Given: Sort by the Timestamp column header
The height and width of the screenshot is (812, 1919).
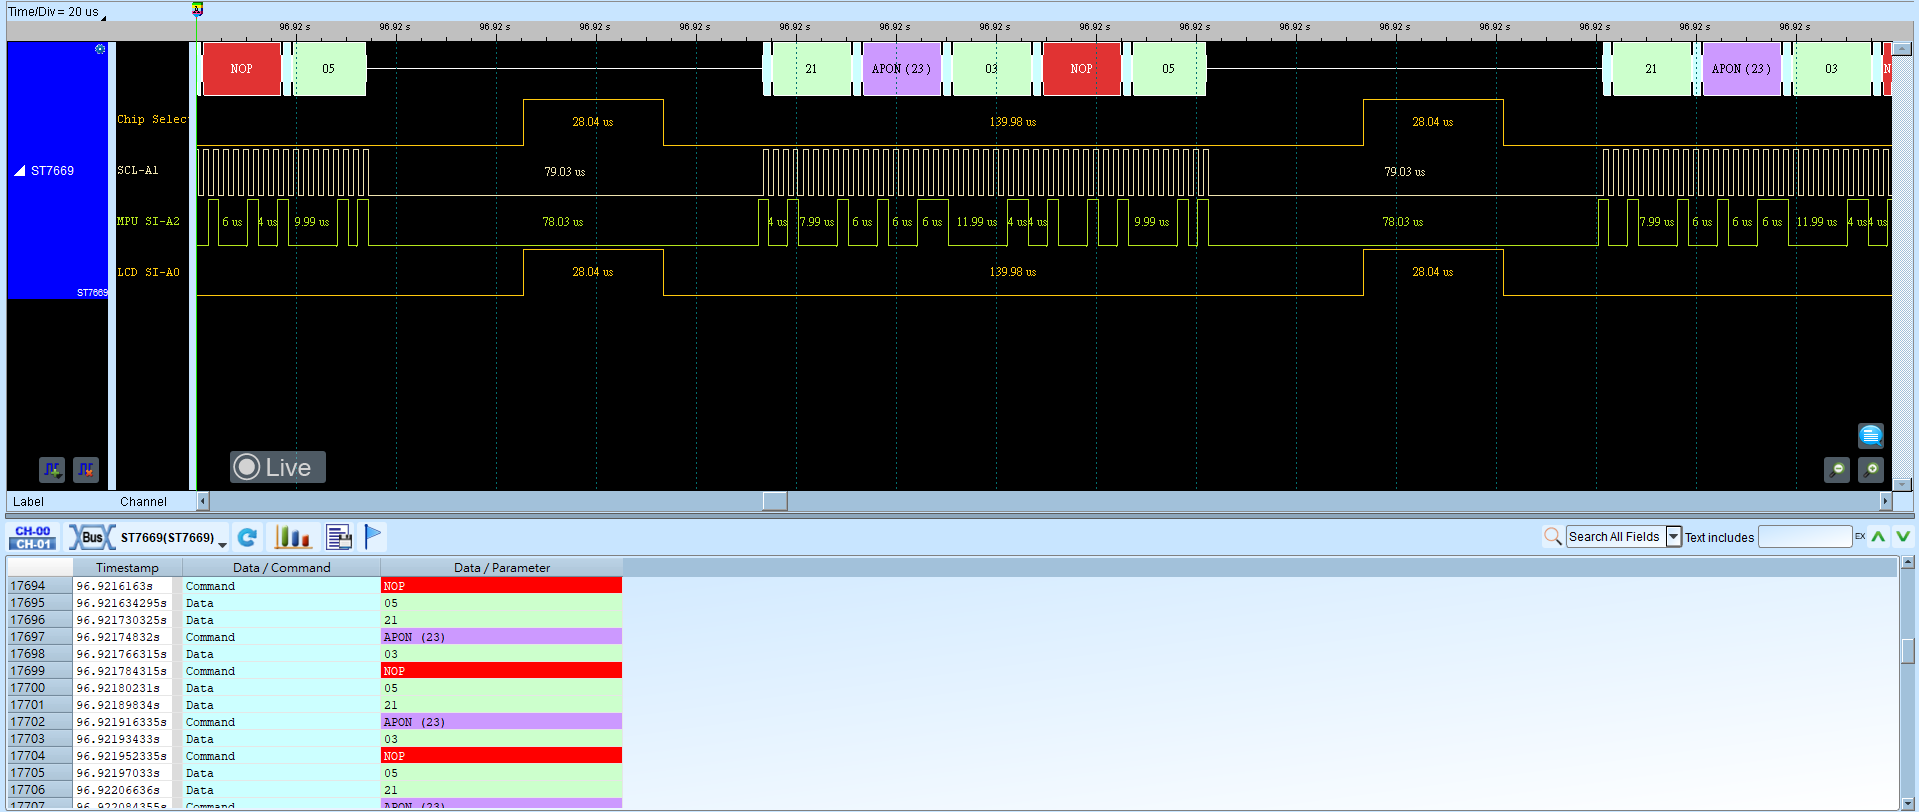Looking at the screenshot, I should pyautogui.click(x=127, y=567).
